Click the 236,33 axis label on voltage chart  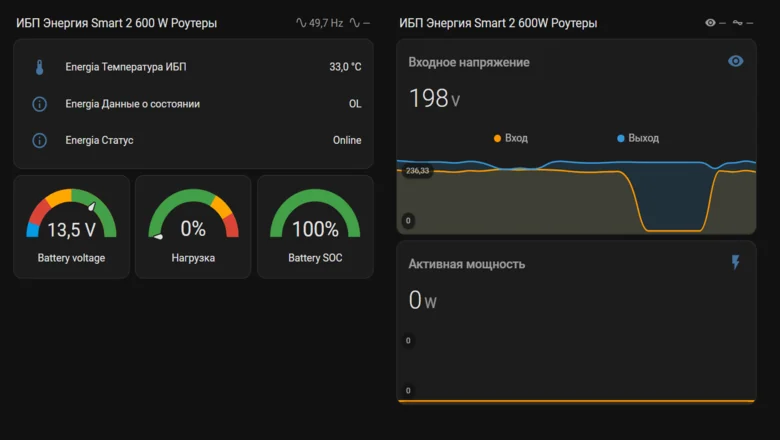(417, 171)
